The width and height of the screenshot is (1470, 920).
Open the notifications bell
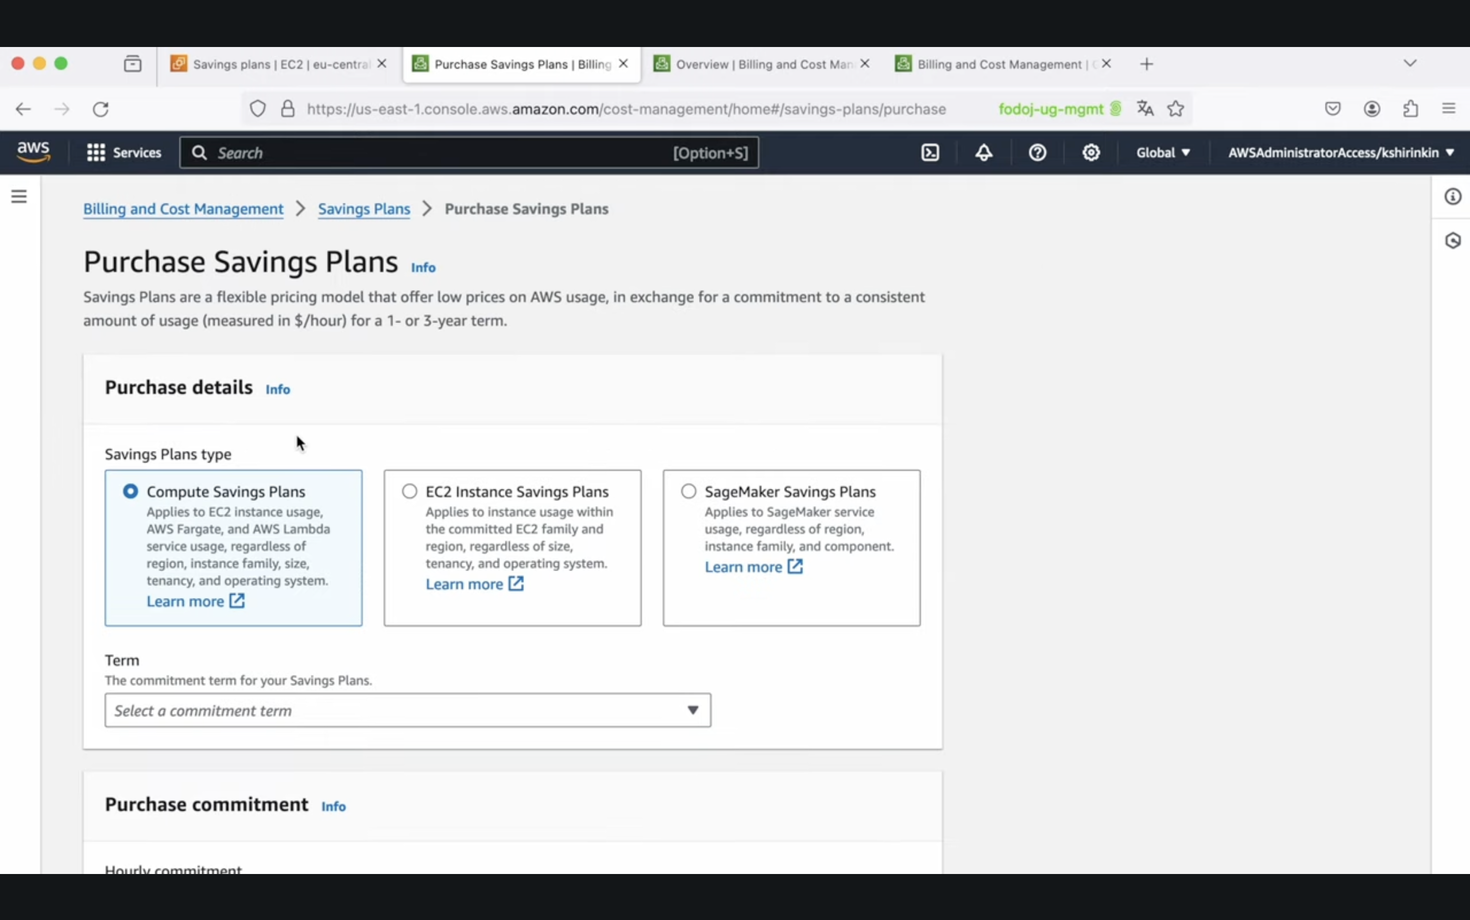coord(984,153)
